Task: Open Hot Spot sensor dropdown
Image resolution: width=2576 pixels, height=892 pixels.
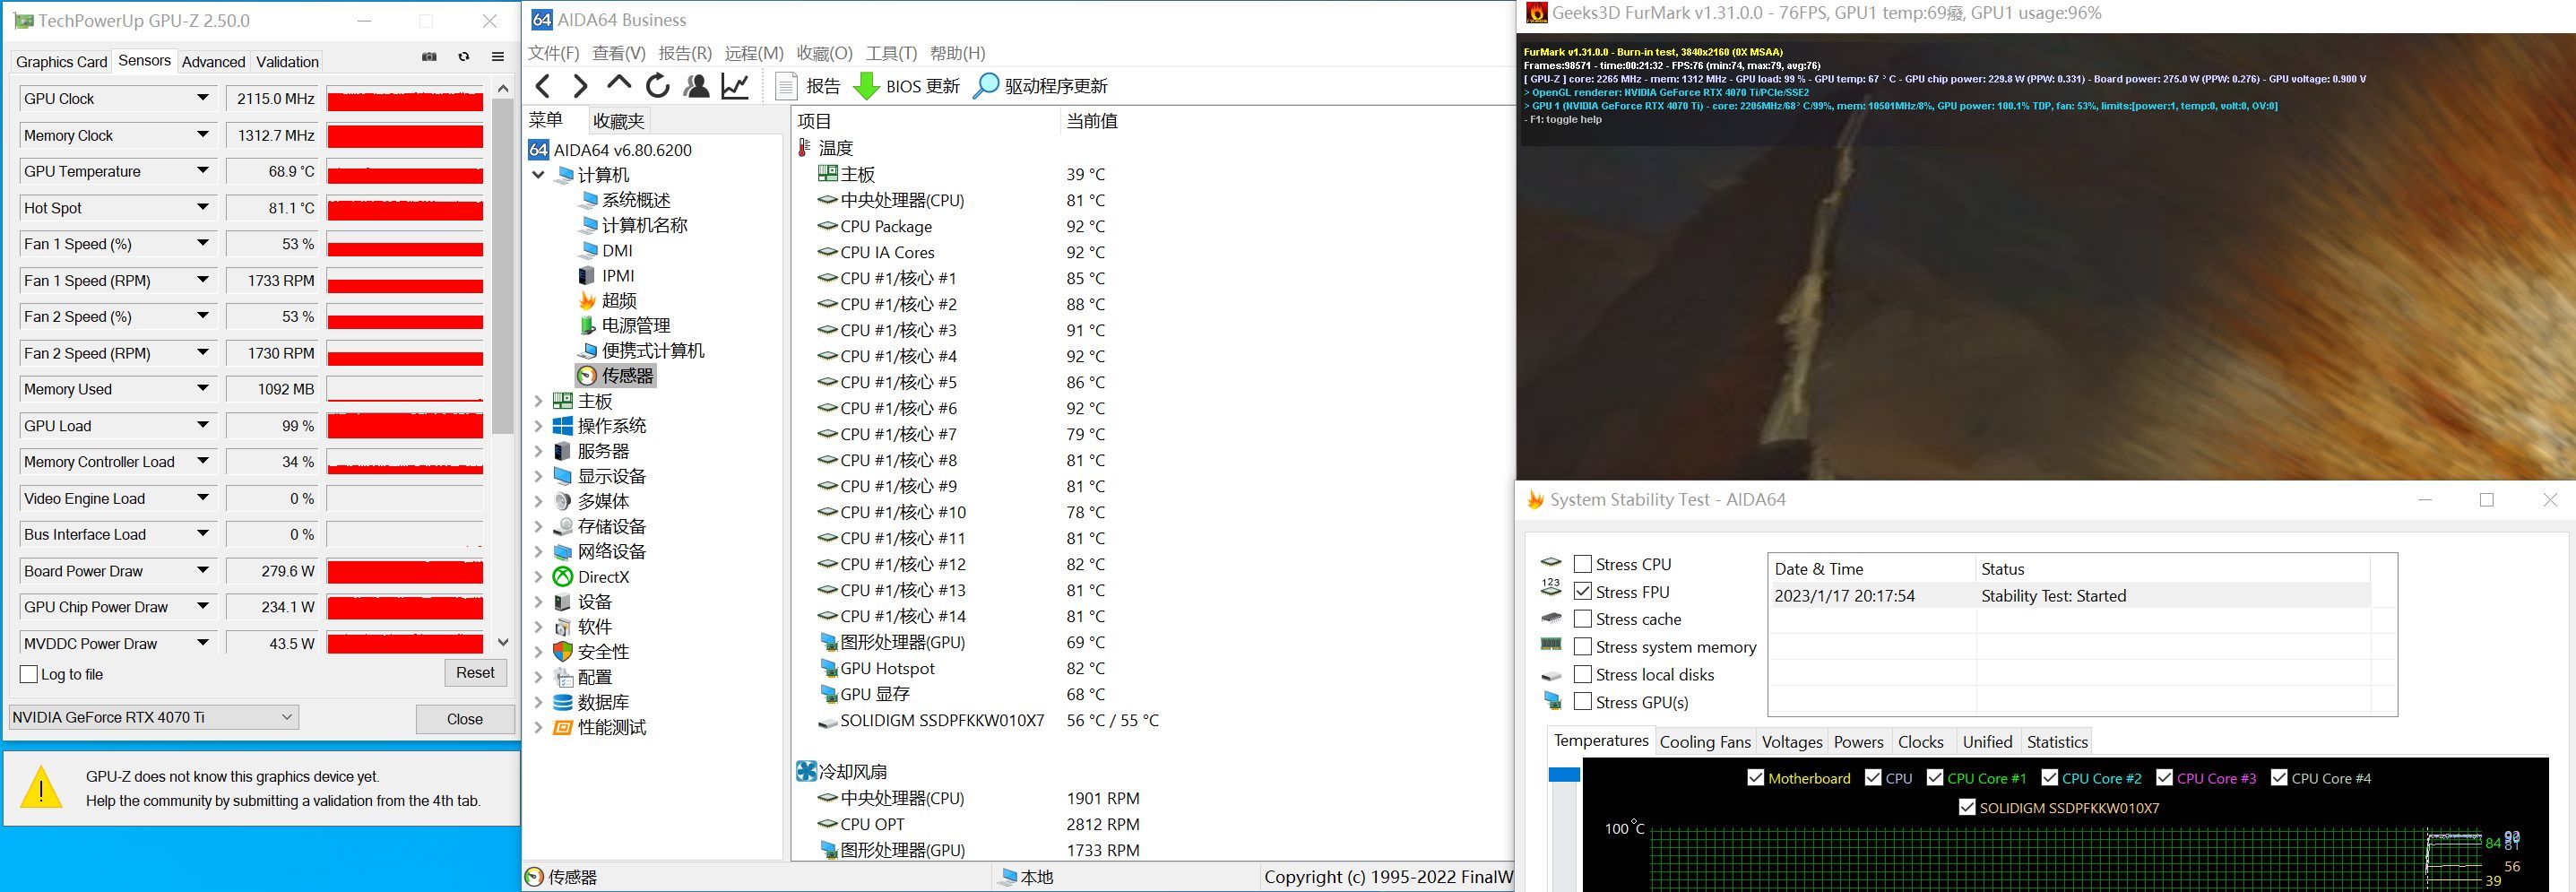Action: [203, 207]
